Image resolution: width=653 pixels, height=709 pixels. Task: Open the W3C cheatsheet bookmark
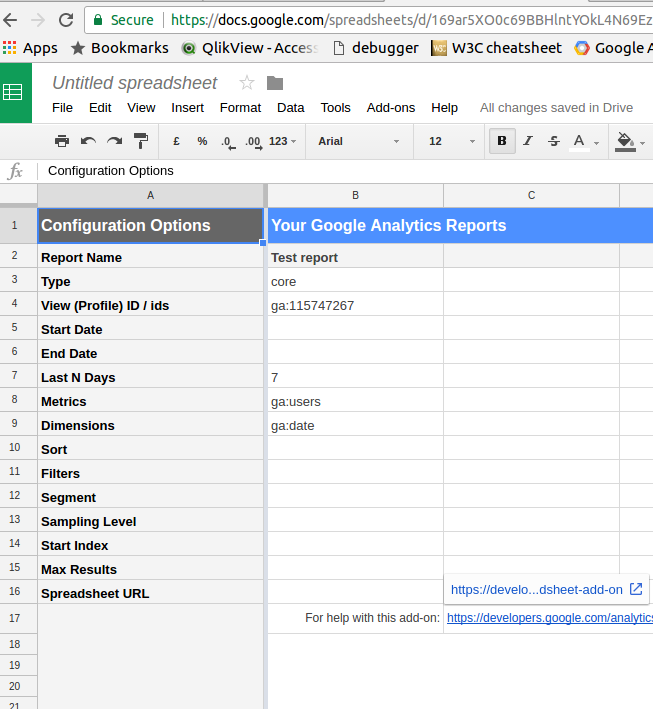point(497,48)
